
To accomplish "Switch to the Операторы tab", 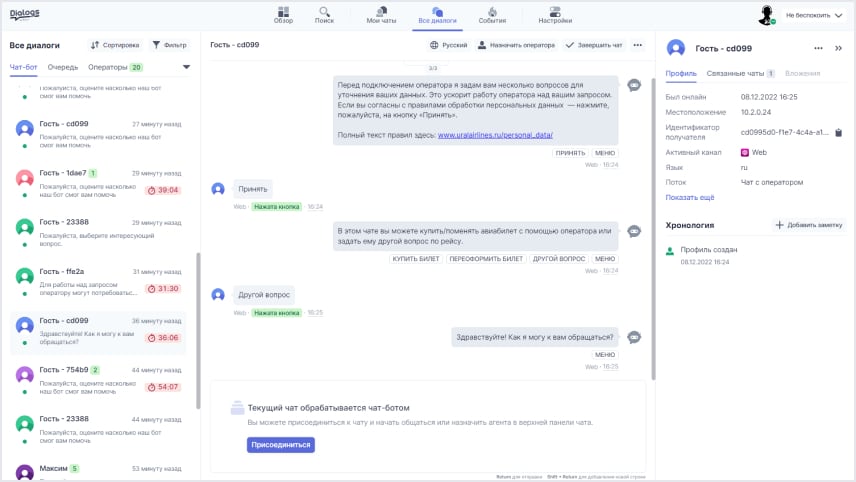I will point(115,67).
